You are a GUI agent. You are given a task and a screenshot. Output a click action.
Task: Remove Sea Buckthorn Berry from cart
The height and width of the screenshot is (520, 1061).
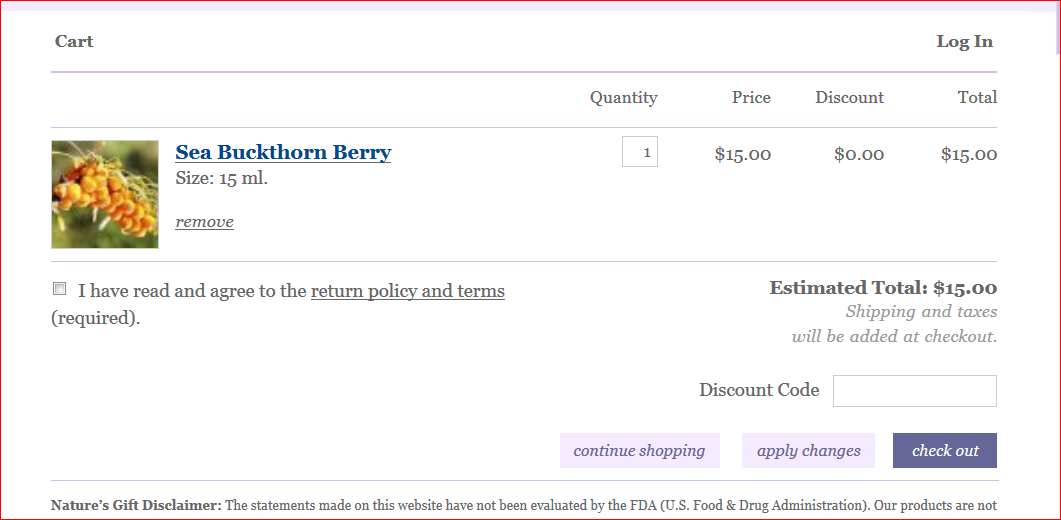click(204, 221)
